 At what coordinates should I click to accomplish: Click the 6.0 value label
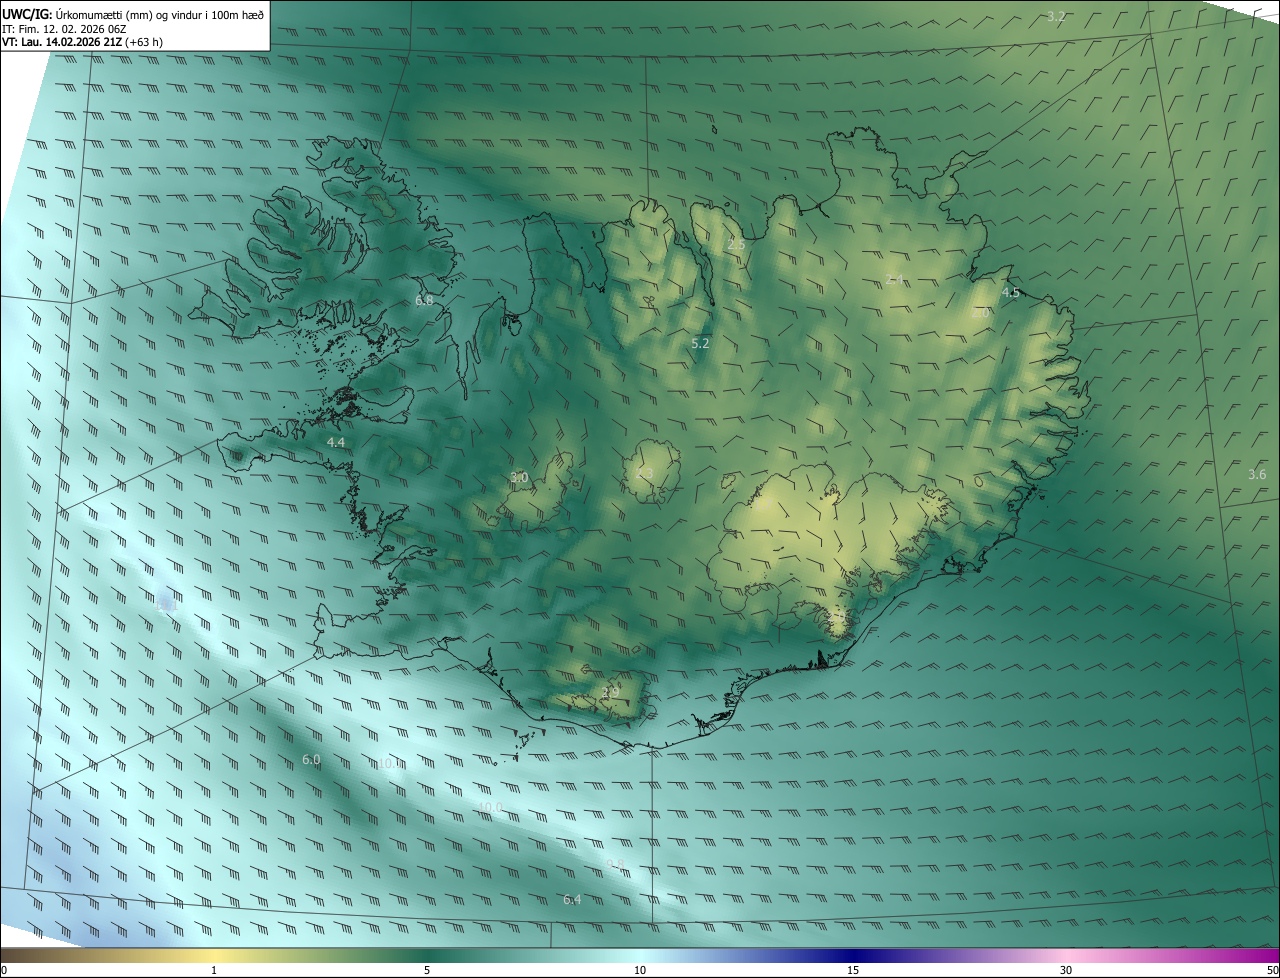[x=311, y=760]
